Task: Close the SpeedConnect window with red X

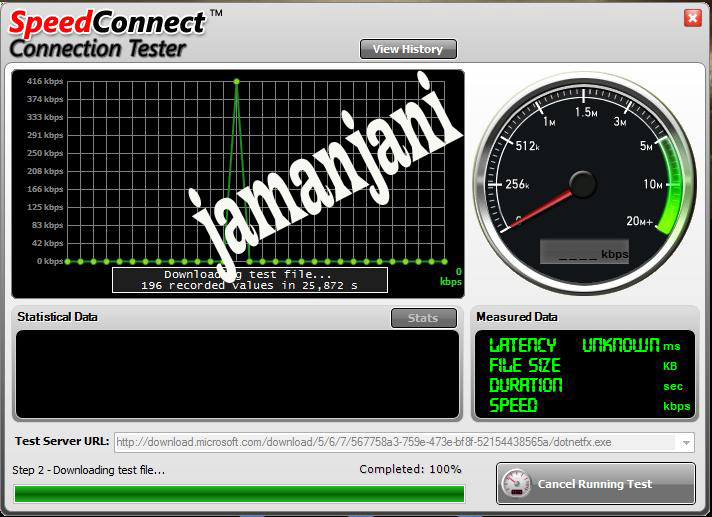Action: point(692,18)
